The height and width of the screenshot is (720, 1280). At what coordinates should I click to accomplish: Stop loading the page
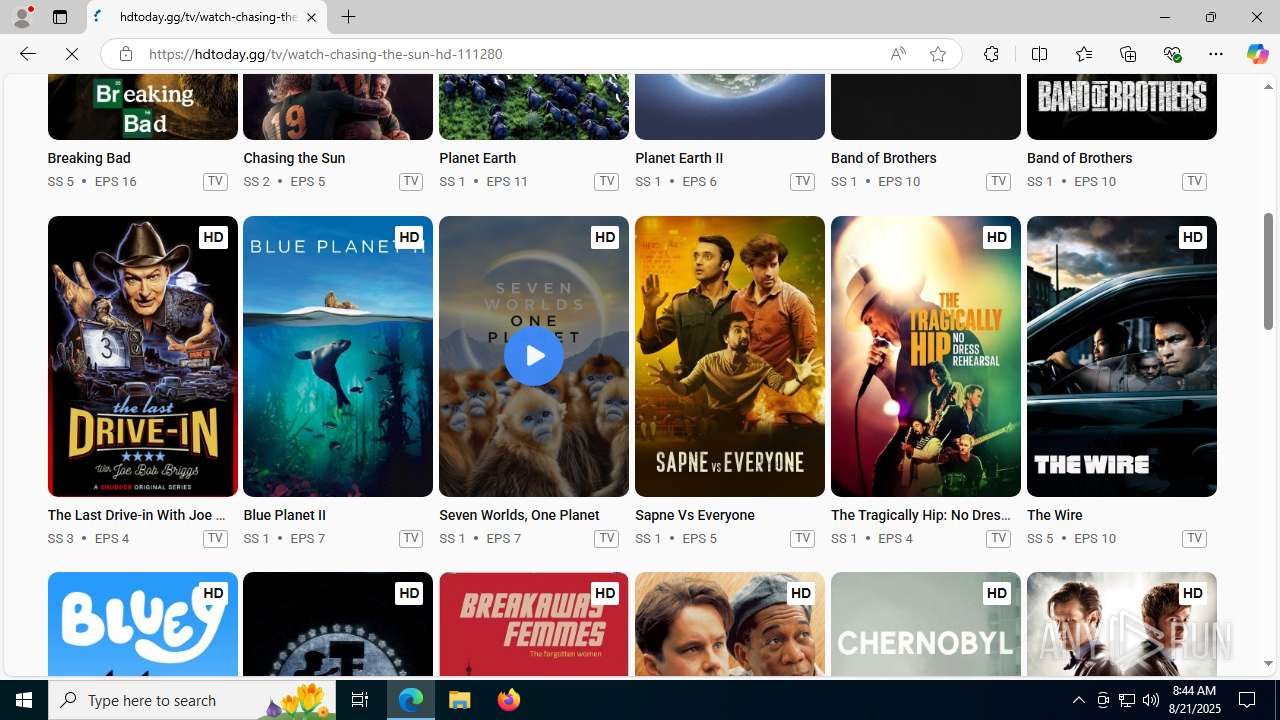(72, 54)
